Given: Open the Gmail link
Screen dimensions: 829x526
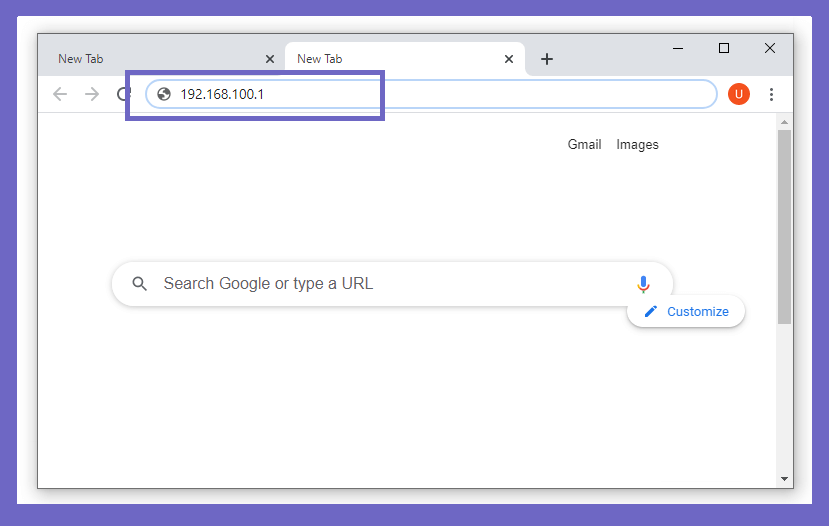Looking at the screenshot, I should (584, 144).
